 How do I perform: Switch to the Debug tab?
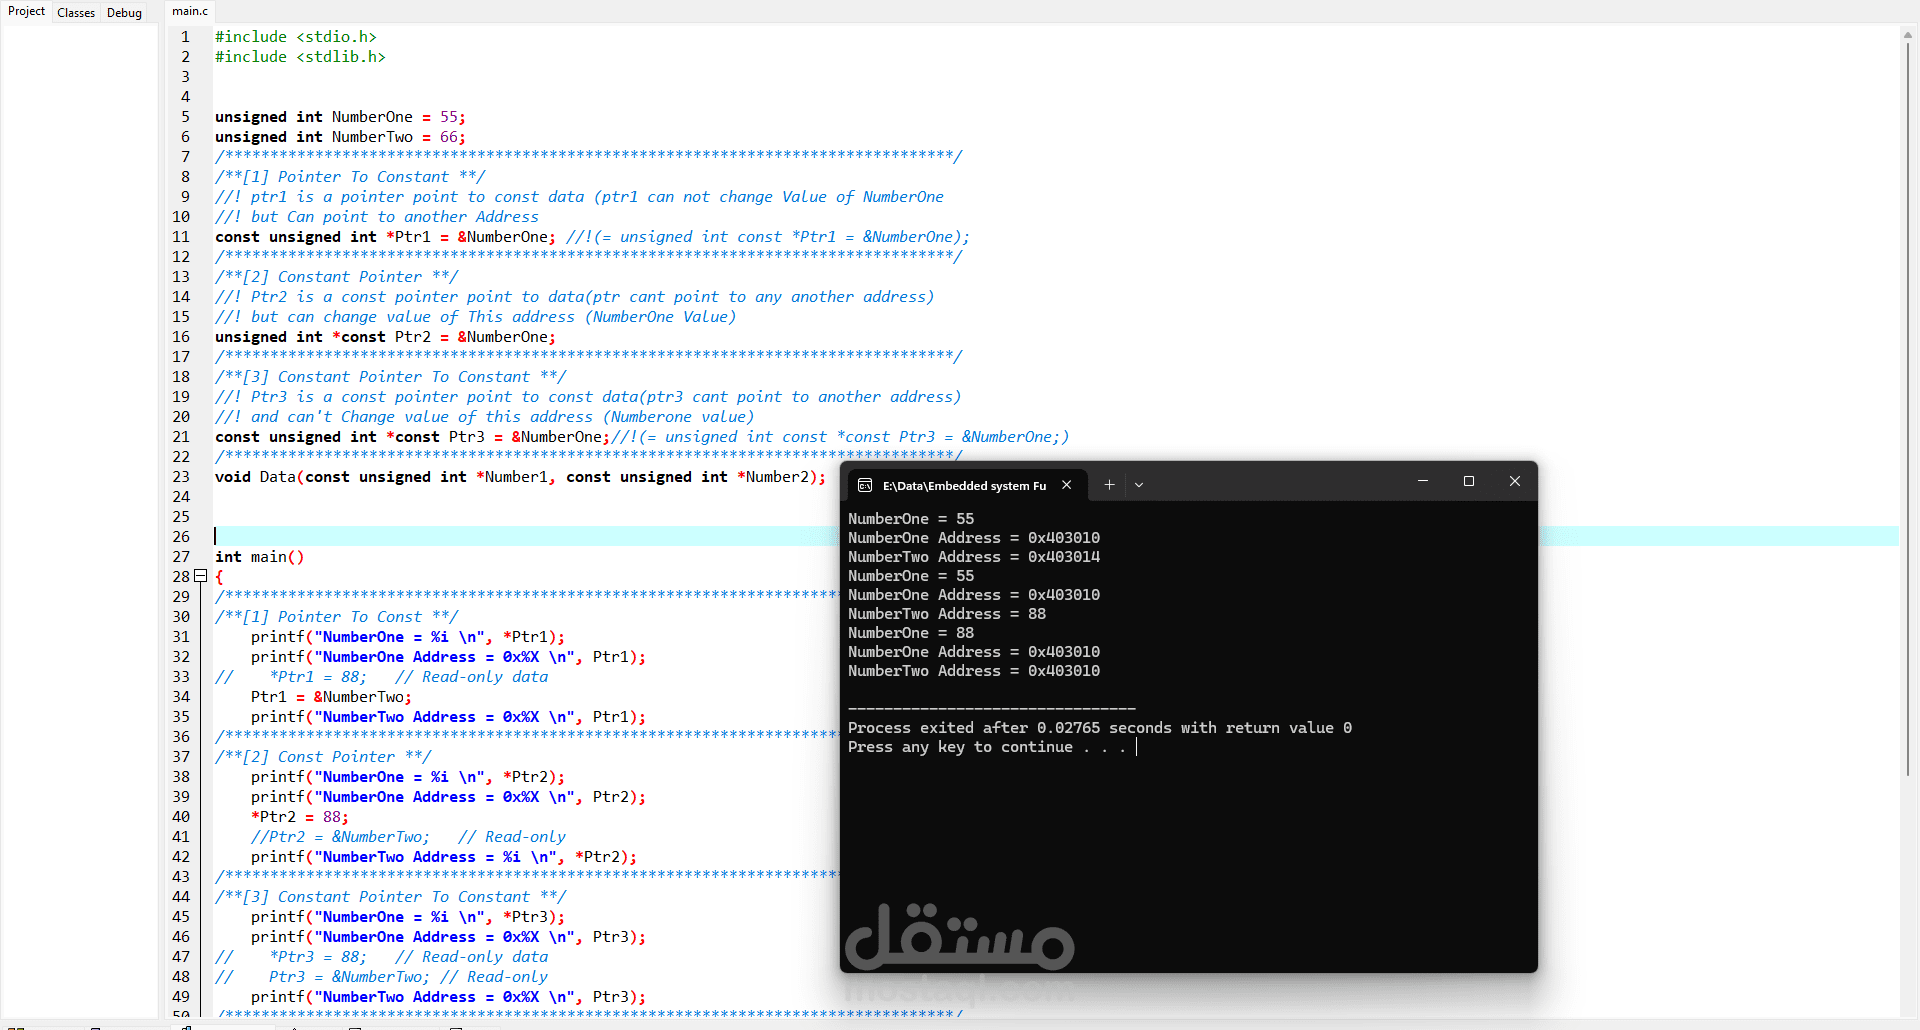click(x=123, y=12)
